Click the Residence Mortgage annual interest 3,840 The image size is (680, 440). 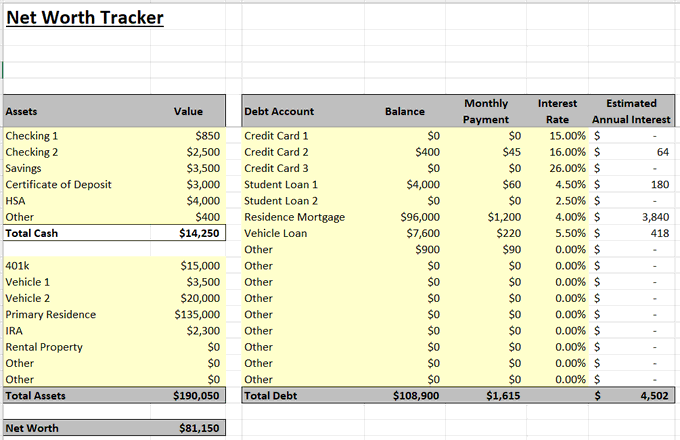[656, 217]
